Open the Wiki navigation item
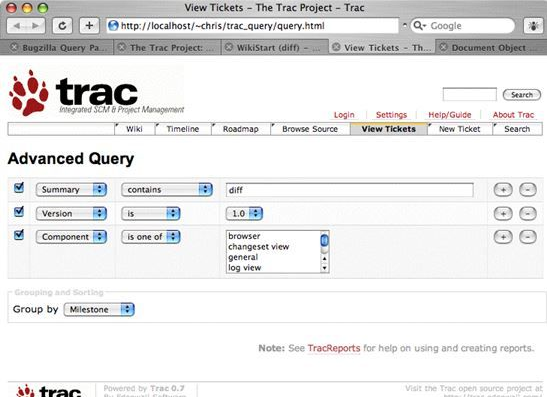 [134, 129]
